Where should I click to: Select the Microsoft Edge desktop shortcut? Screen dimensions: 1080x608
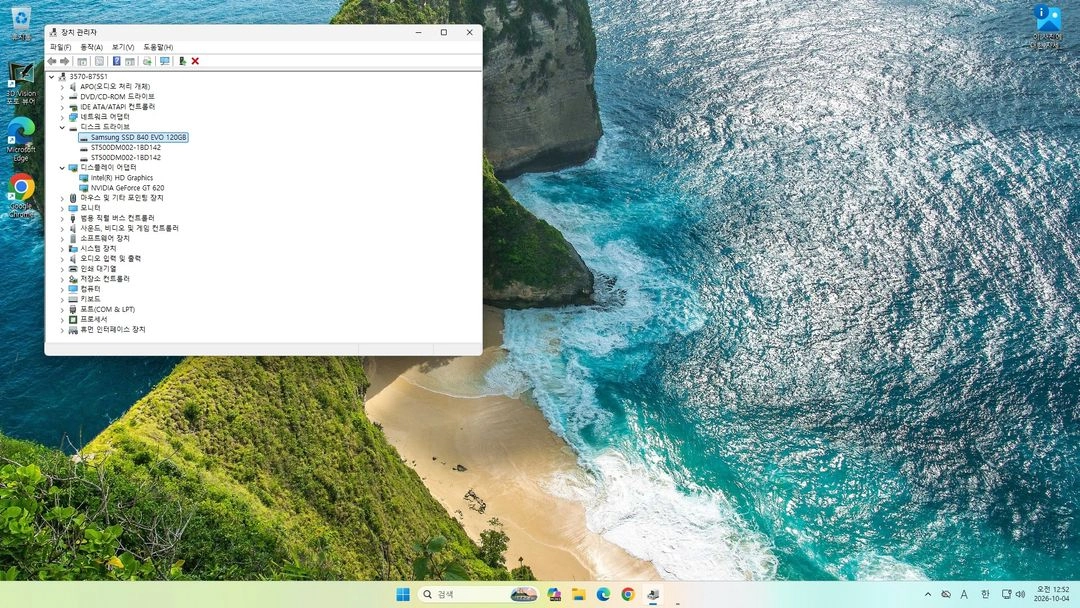click(x=21, y=139)
